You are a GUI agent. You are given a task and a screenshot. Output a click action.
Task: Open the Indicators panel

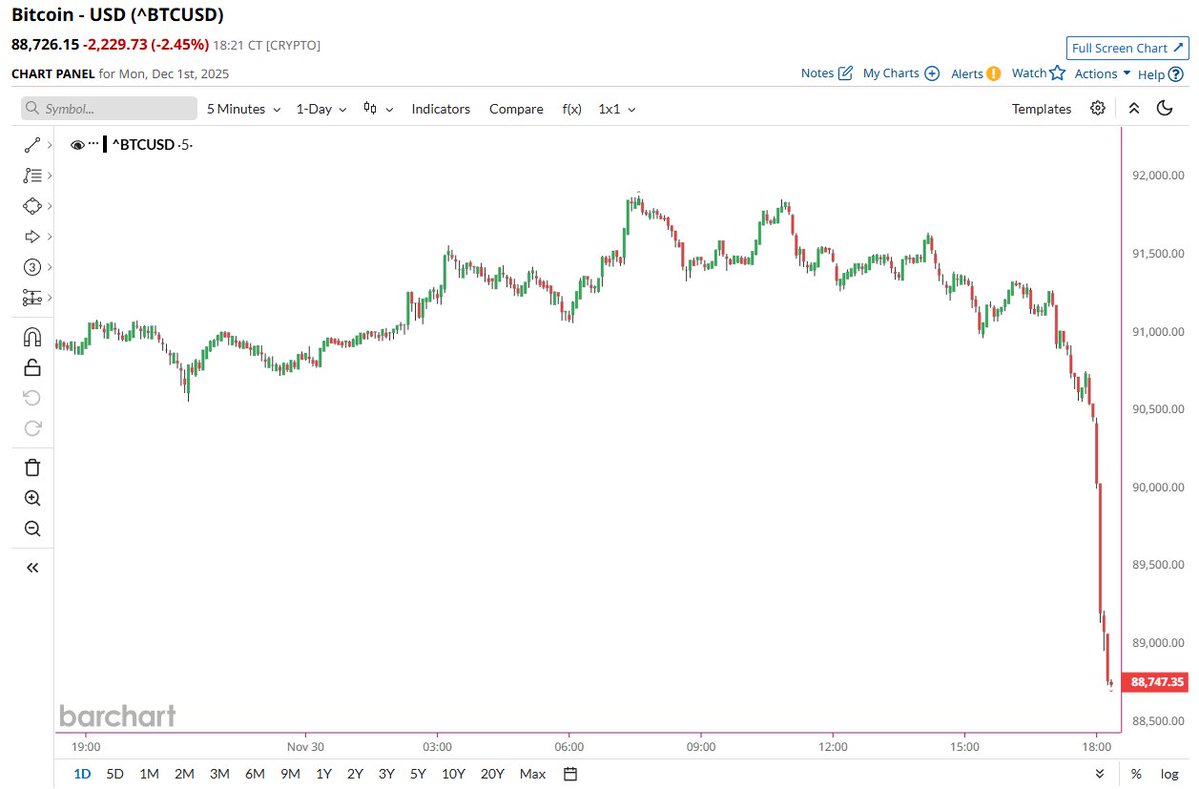tap(440, 108)
